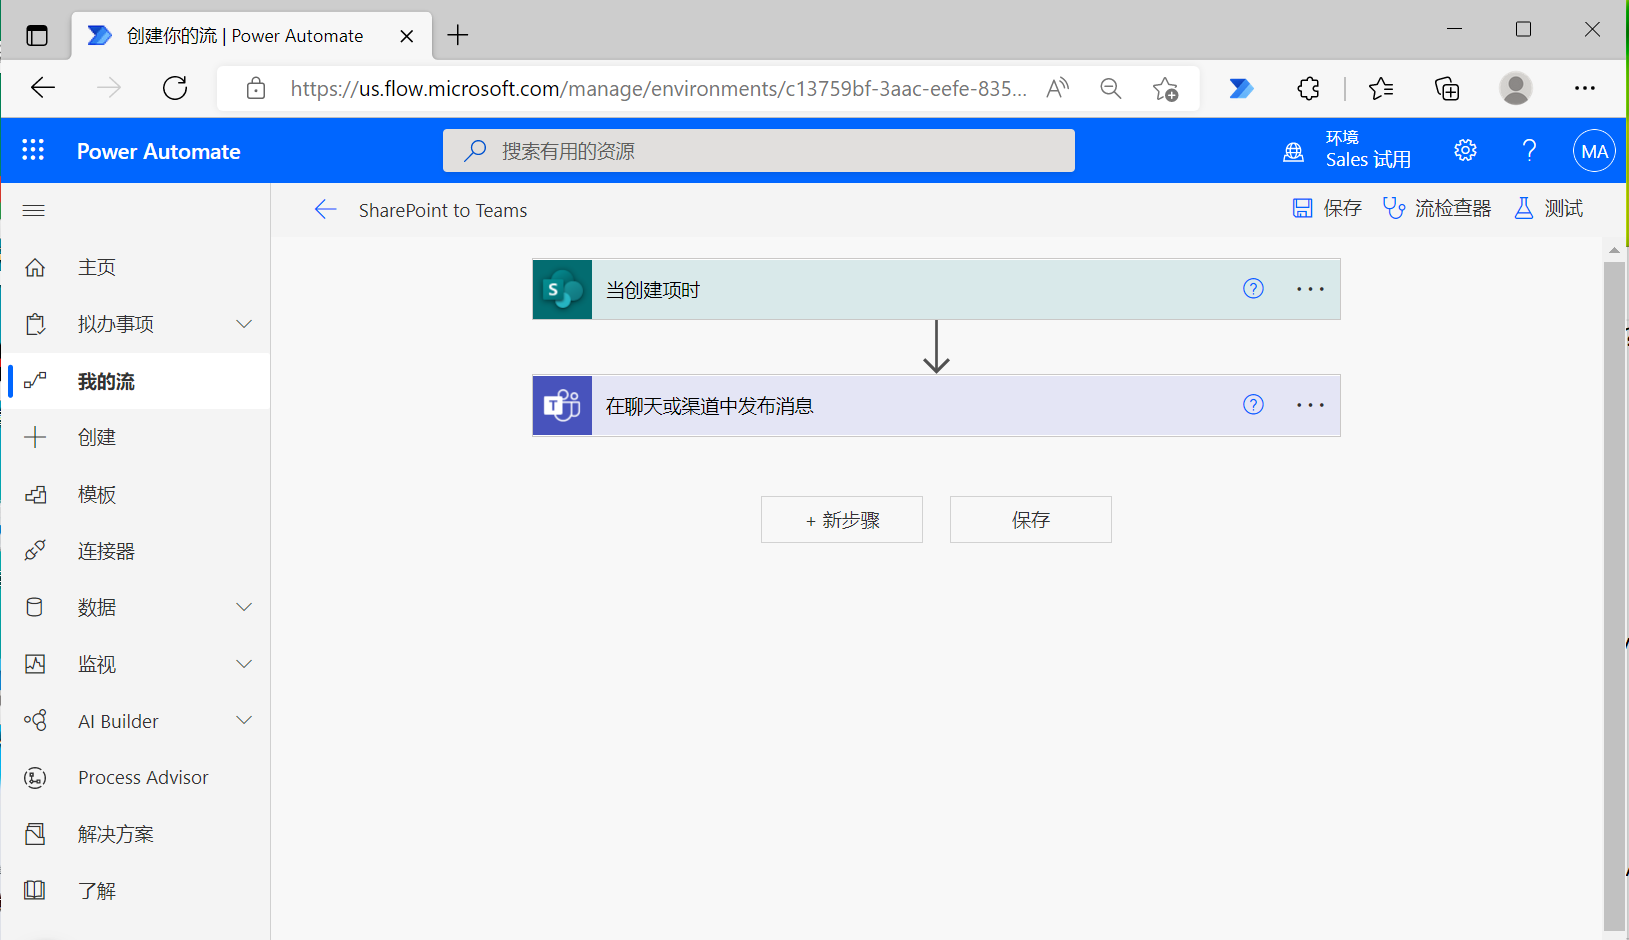This screenshot has width=1629, height=940.
Task: Open help for 在聊天或渠道中发布消息 action
Action: click(x=1253, y=404)
